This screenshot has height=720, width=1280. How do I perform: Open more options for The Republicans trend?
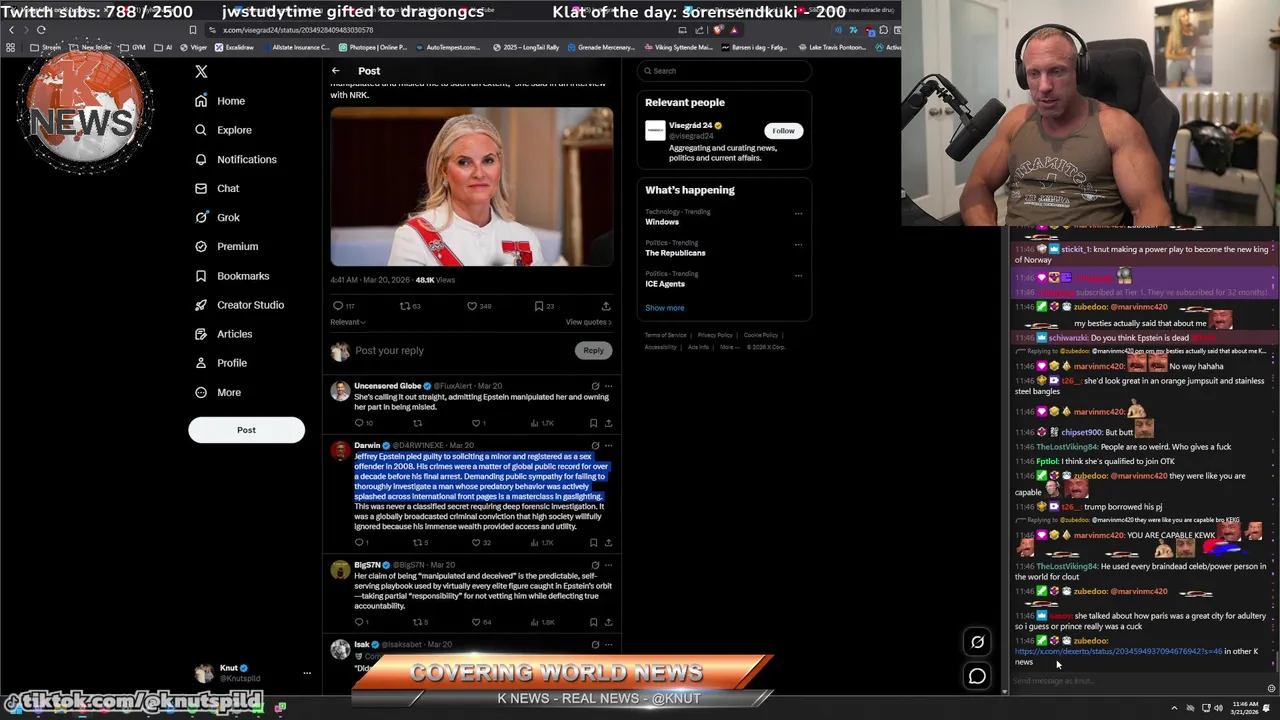click(x=798, y=244)
